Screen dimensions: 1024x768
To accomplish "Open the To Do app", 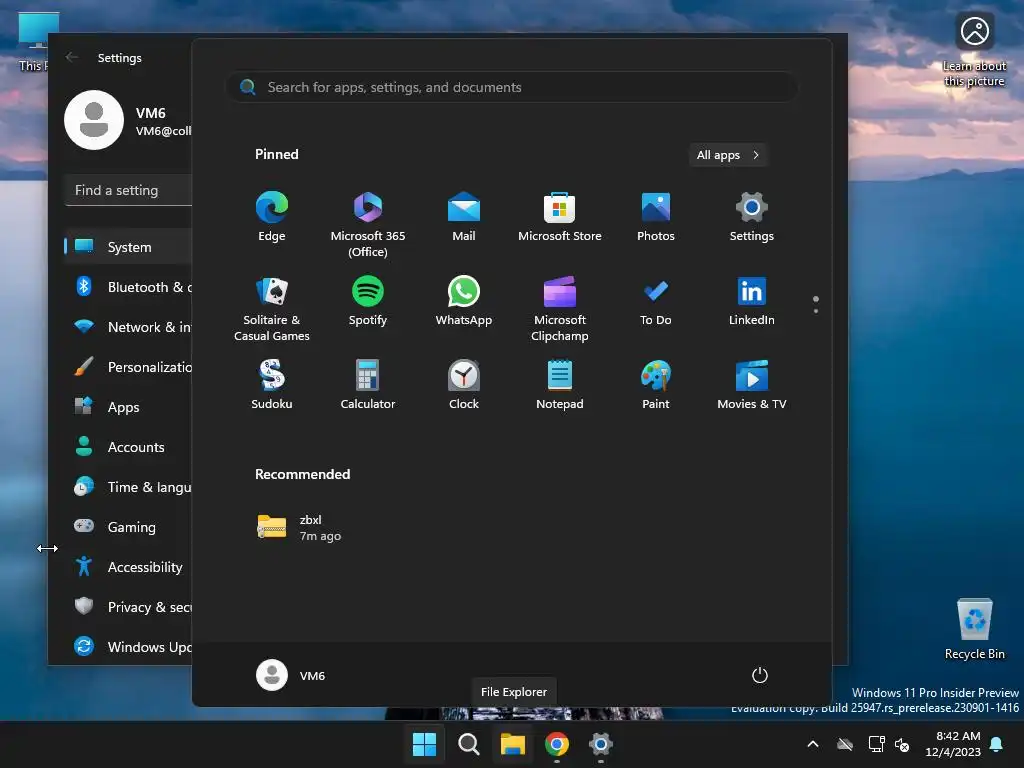I will [656, 301].
